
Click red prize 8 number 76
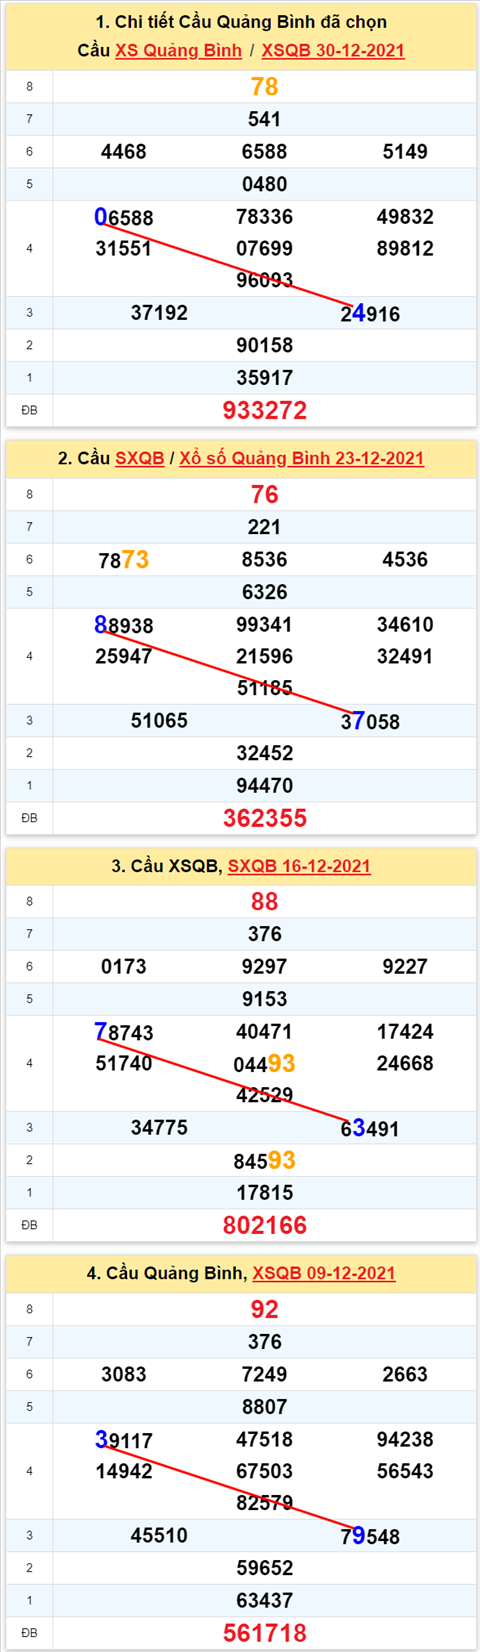(265, 494)
